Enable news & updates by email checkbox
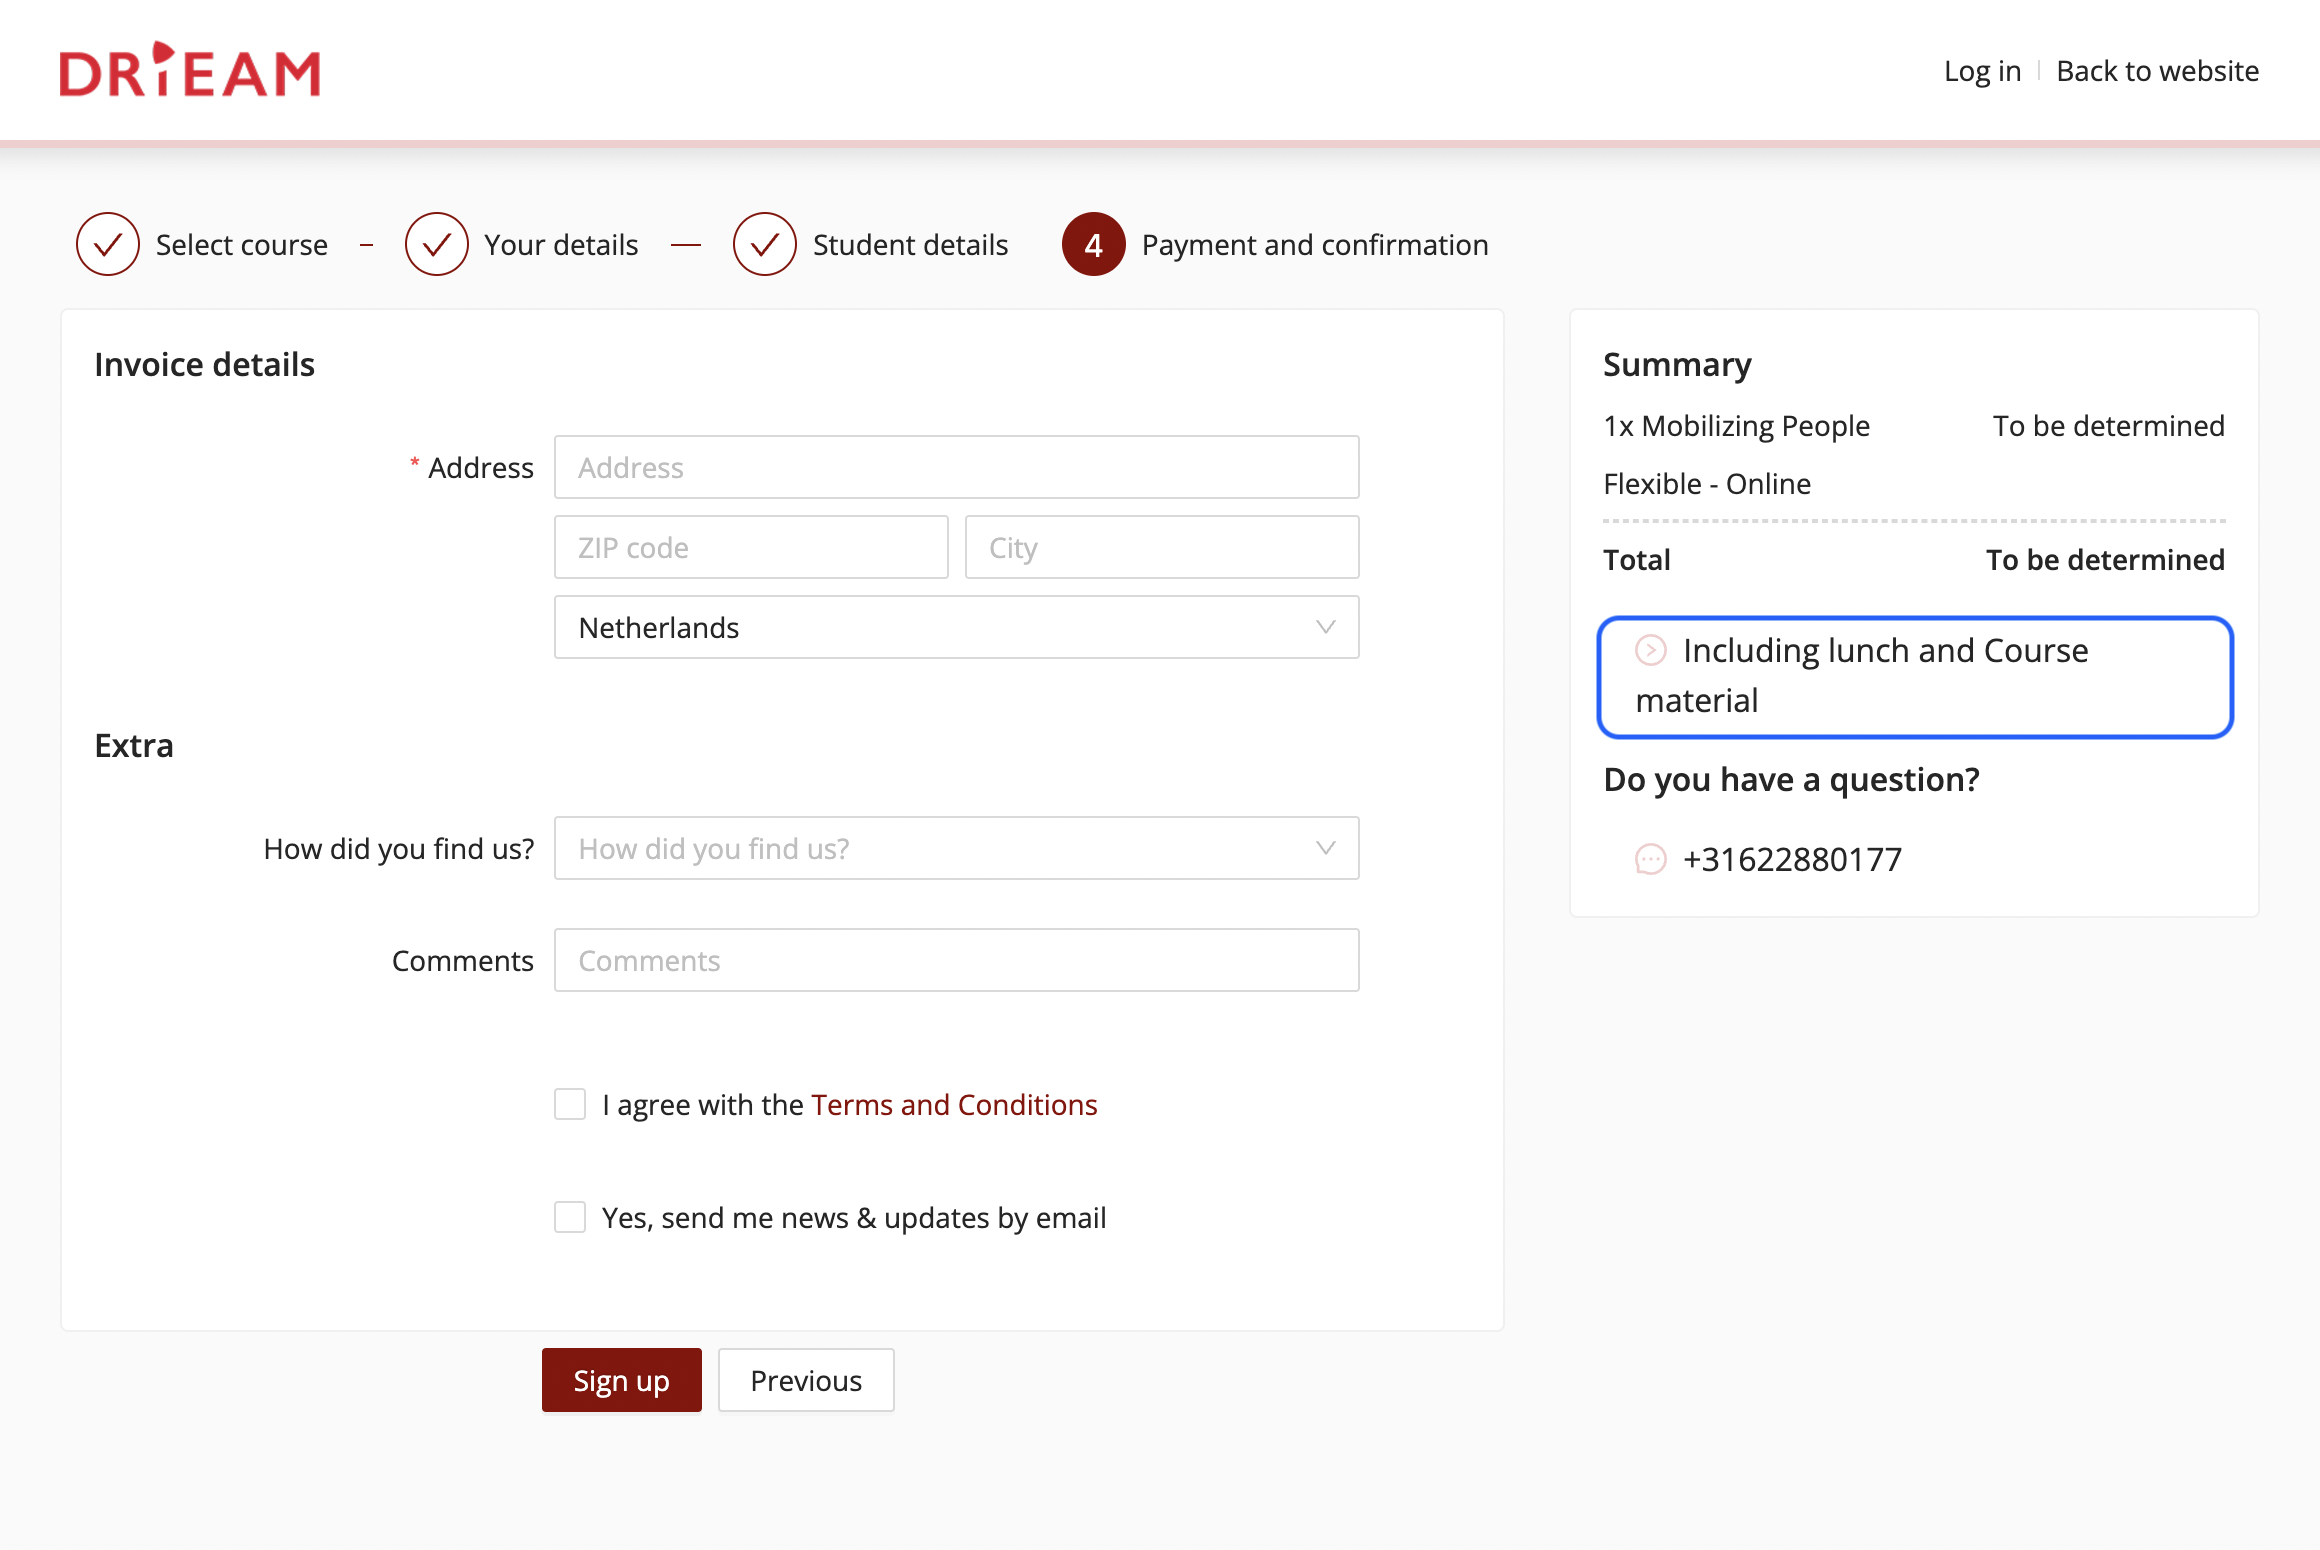Image resolution: width=2320 pixels, height=1550 pixels. pos(570,1217)
